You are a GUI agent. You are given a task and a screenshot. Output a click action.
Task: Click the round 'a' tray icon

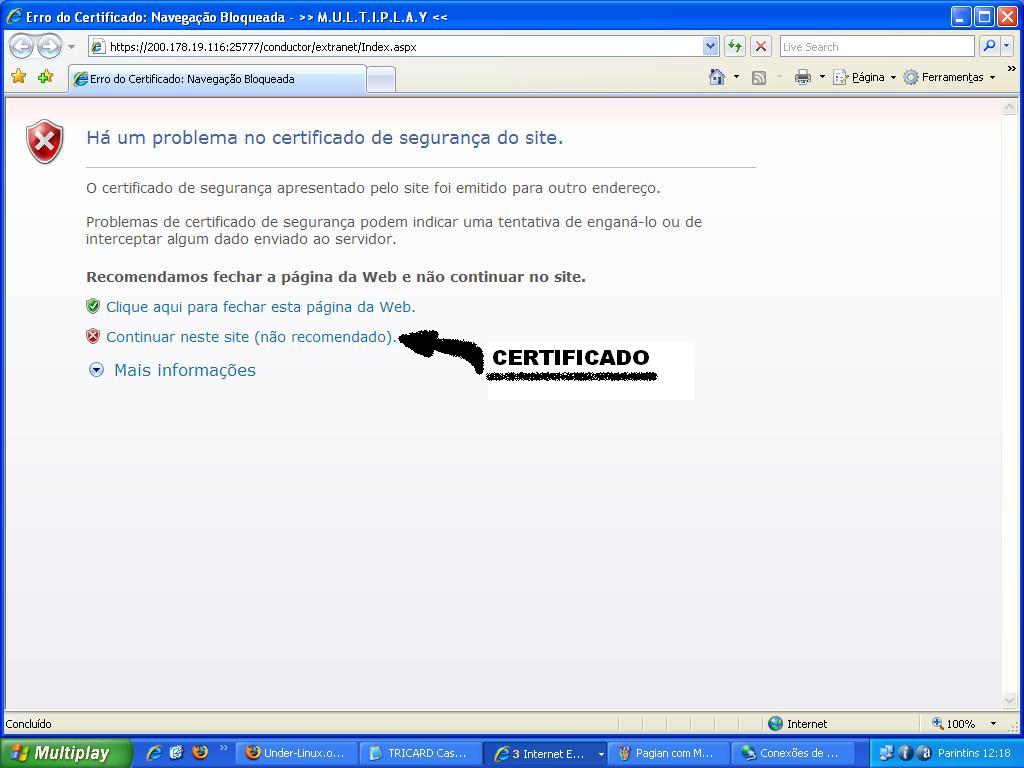(x=924, y=753)
